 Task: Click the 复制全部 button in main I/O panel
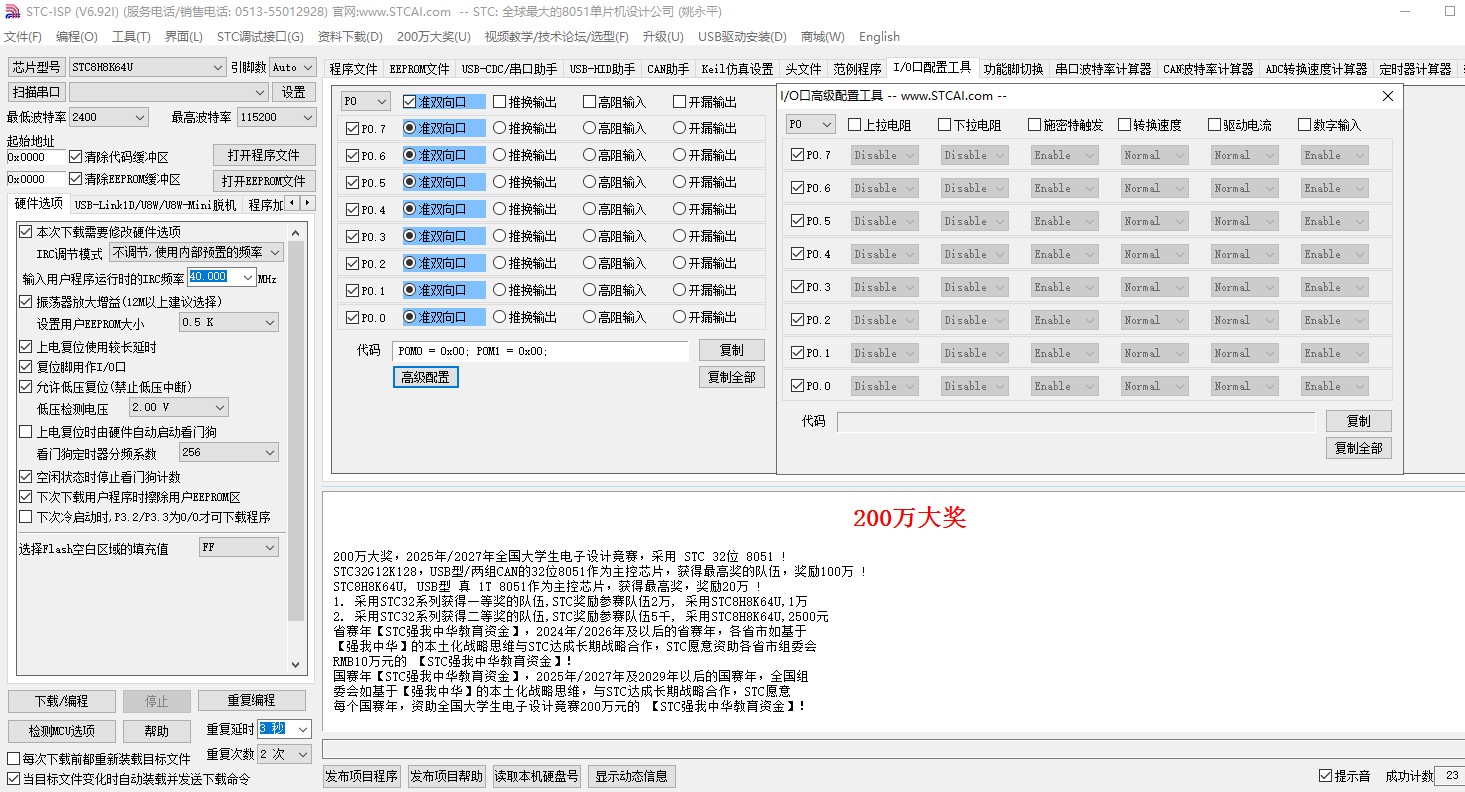pyautogui.click(x=732, y=377)
